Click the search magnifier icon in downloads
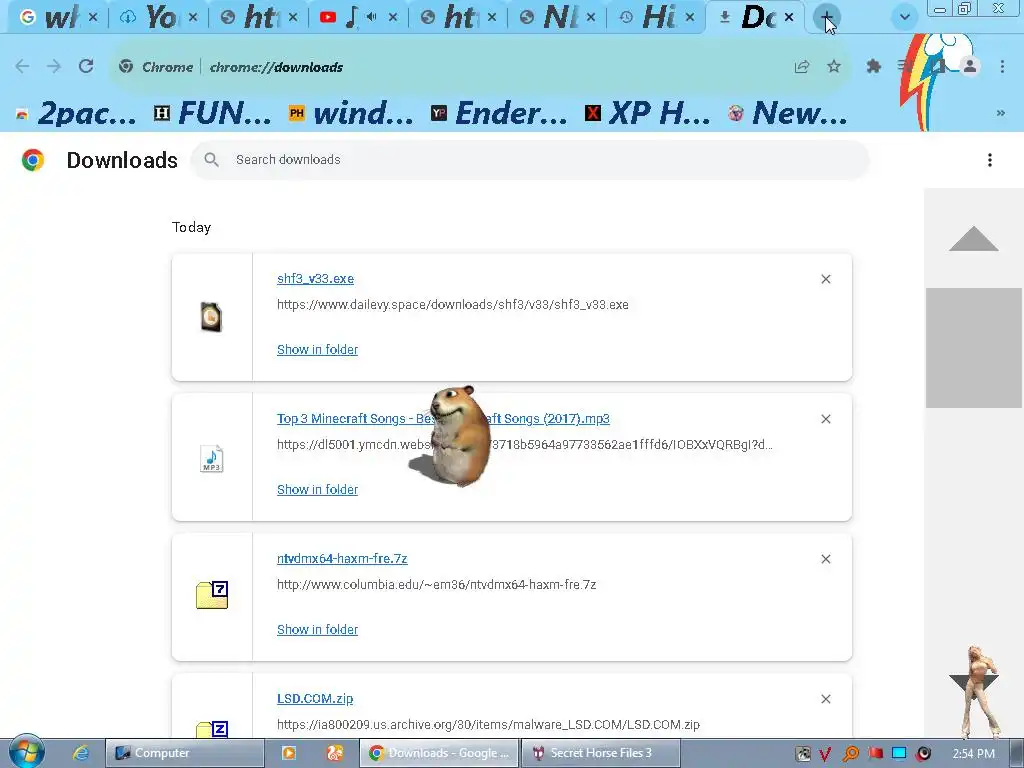This screenshot has width=1024, height=768. pos(211,159)
